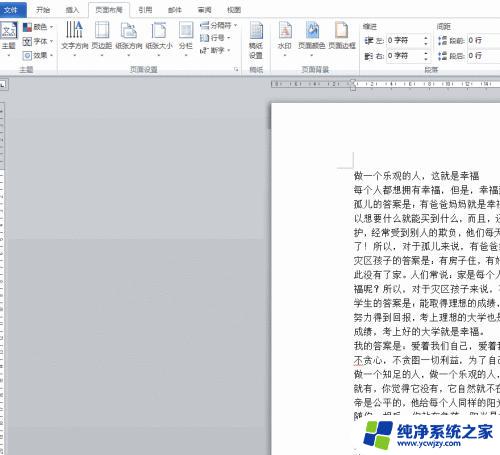The height and width of the screenshot is (455, 500).
Task: Click the tab selector at ruler corner
Action: coord(3,85)
